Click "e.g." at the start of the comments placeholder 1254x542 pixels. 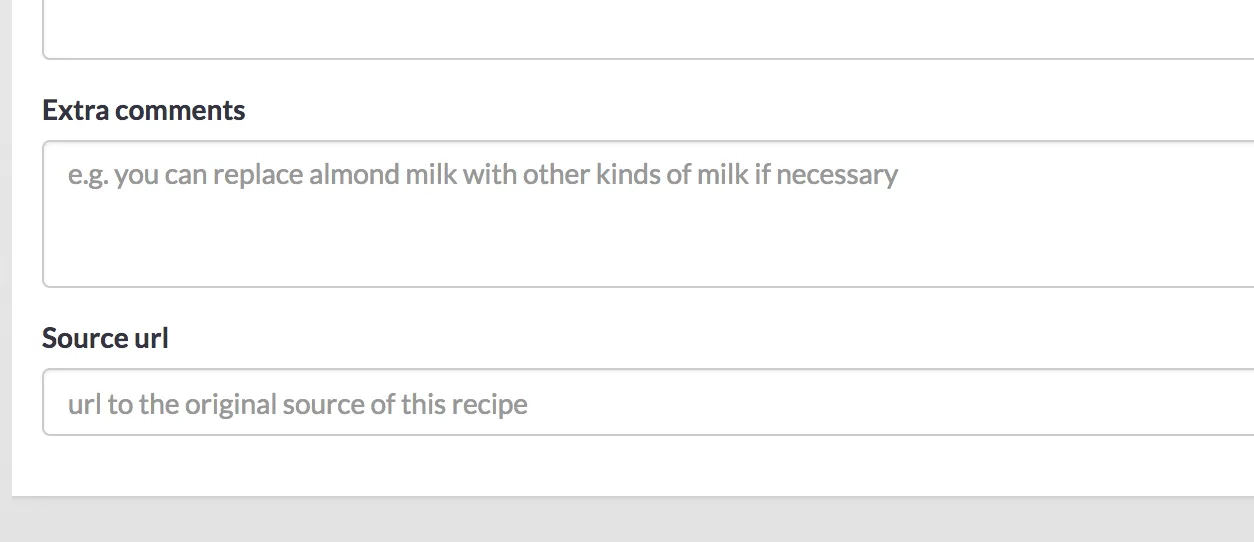click(88, 176)
